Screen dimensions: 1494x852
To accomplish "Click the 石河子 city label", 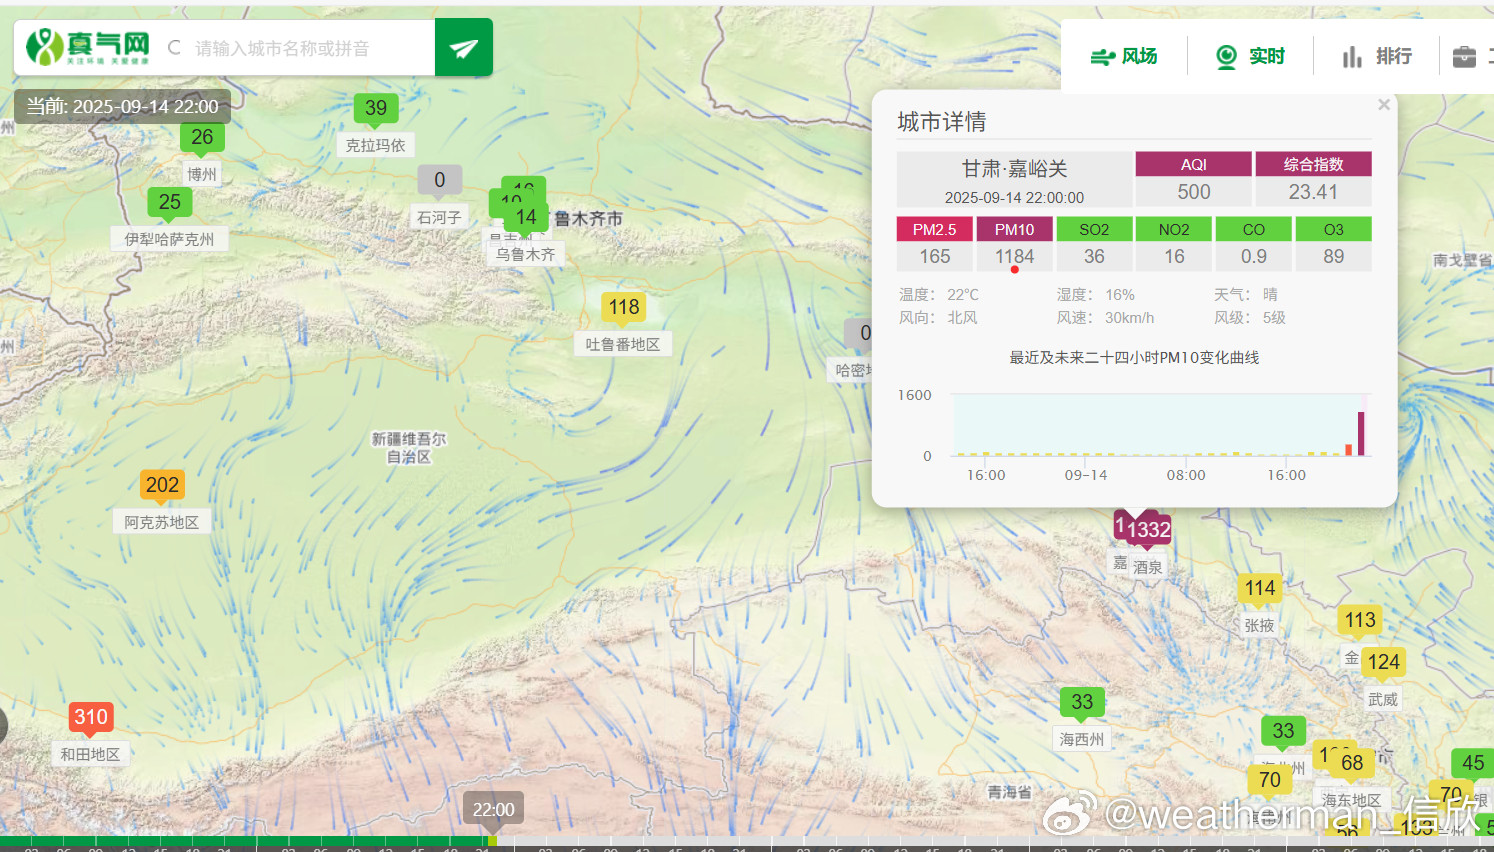I will pyautogui.click(x=439, y=217).
